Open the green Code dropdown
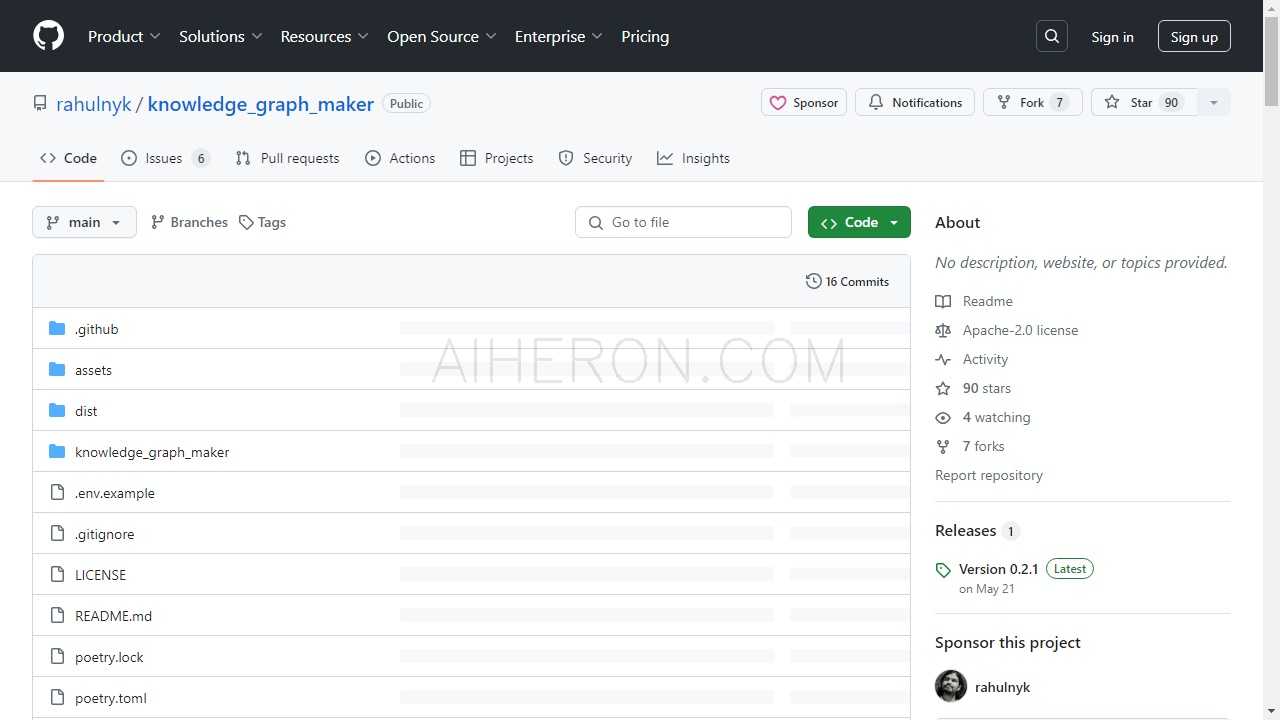 point(858,221)
